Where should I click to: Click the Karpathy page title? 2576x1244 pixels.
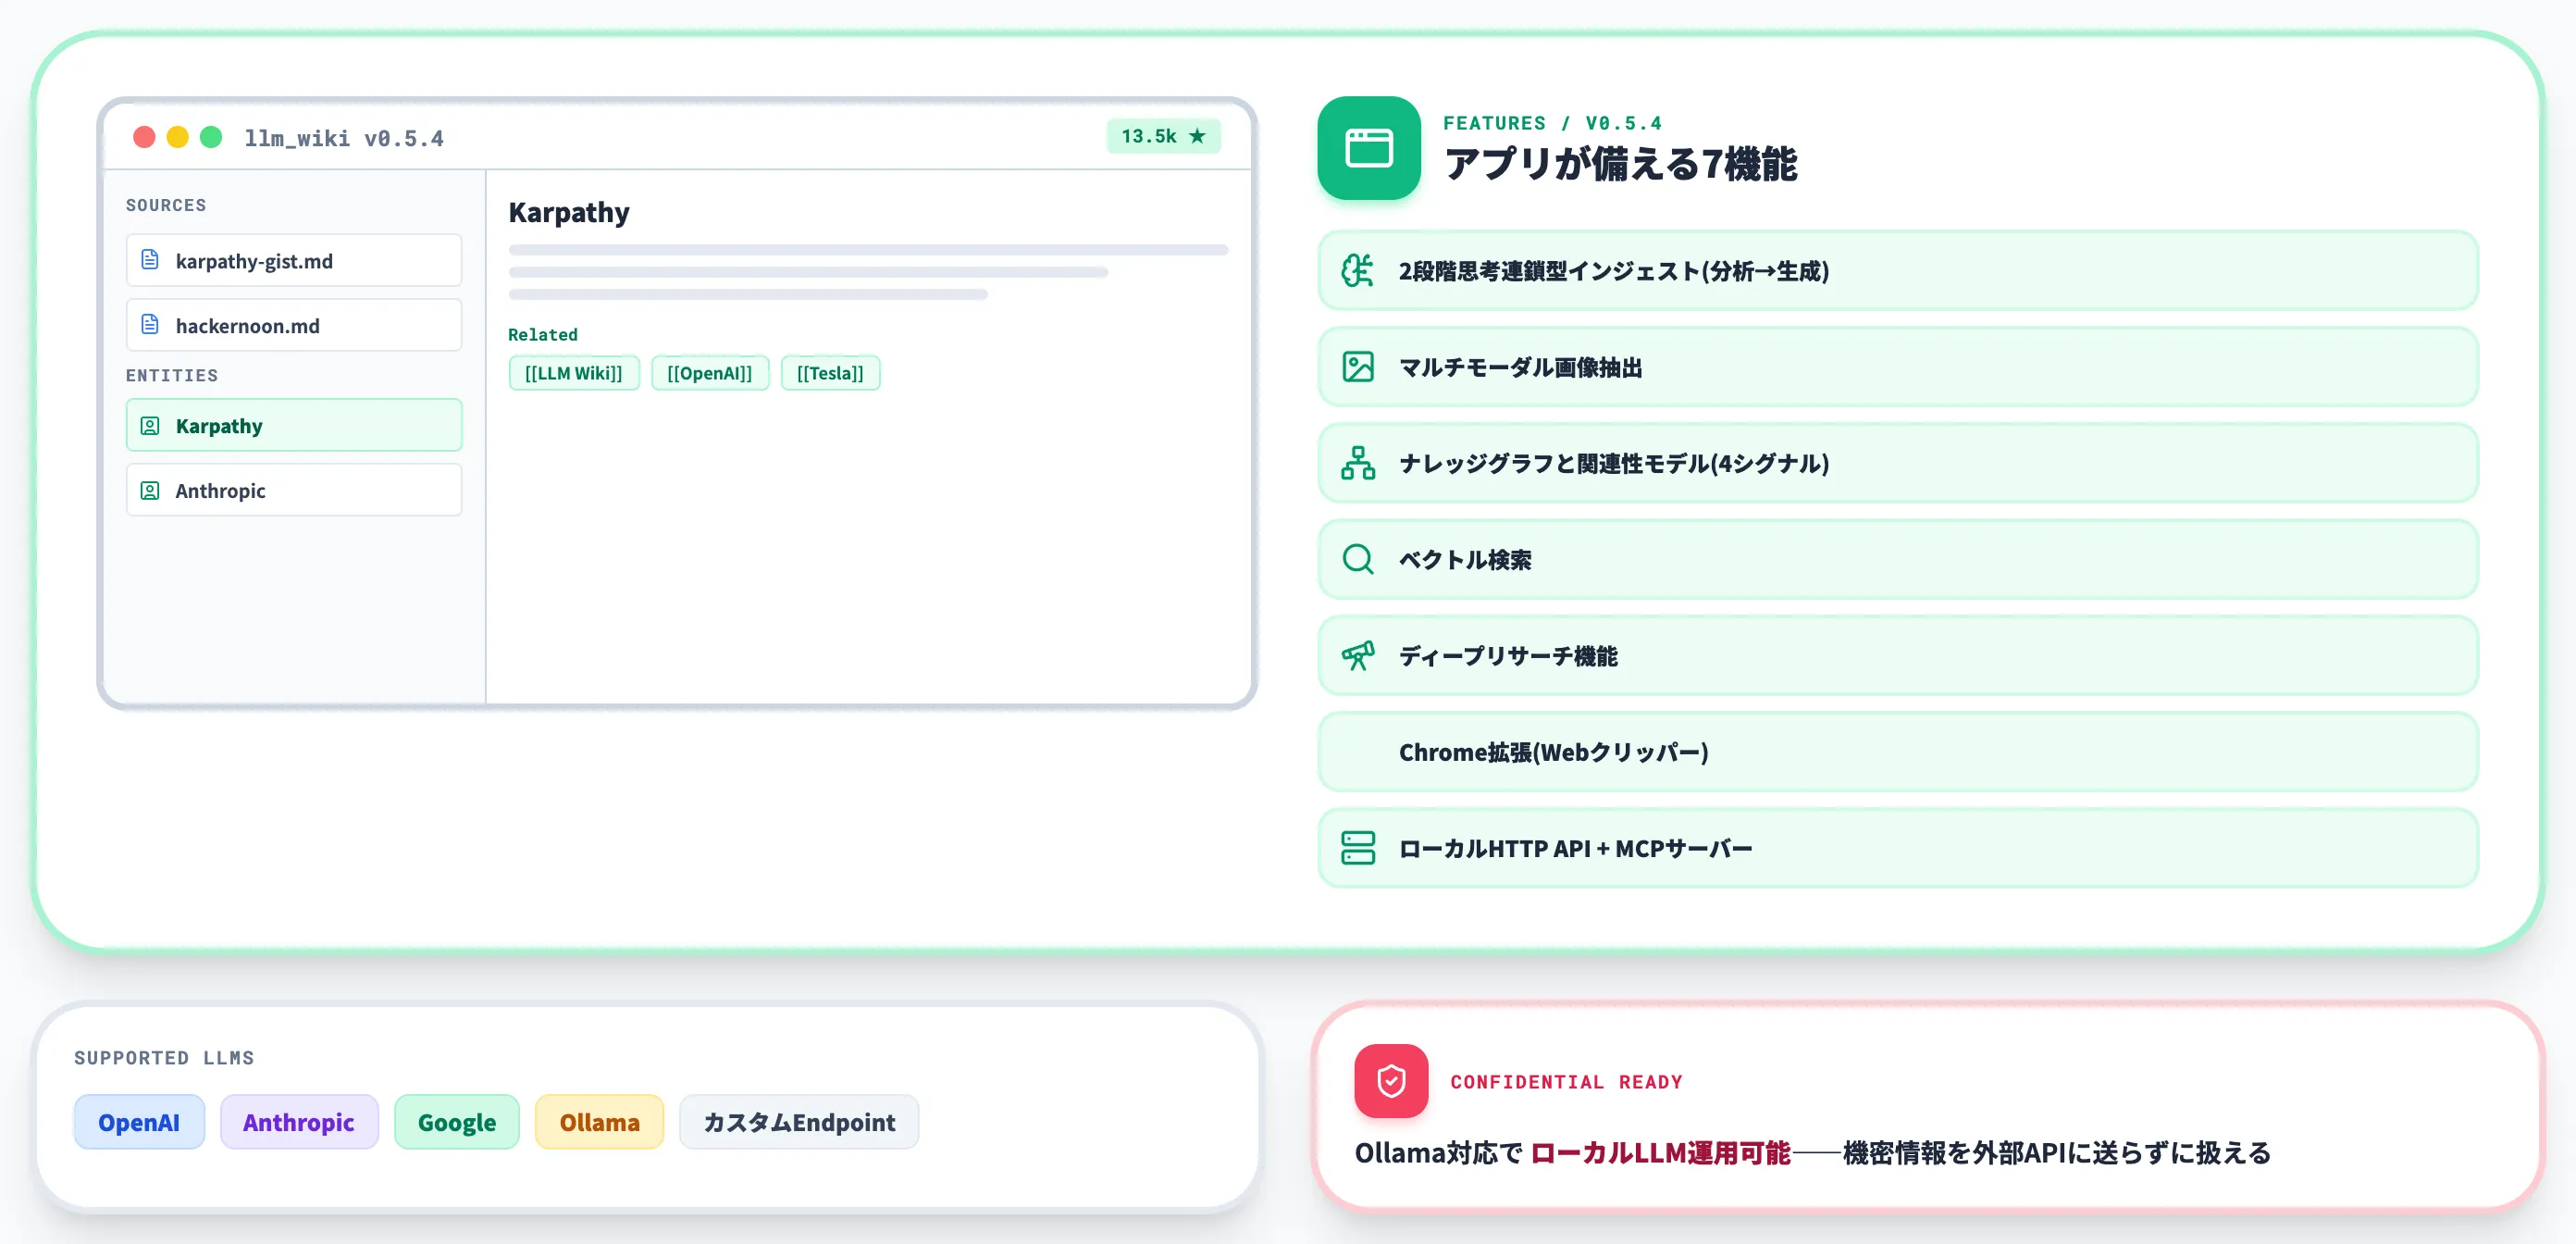point(569,212)
